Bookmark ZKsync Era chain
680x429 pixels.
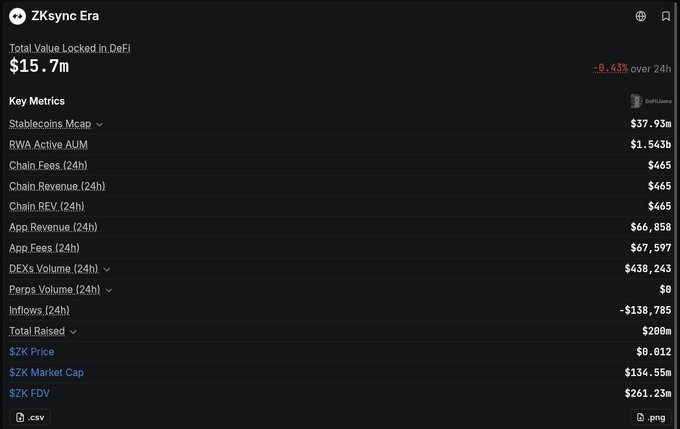tap(666, 16)
